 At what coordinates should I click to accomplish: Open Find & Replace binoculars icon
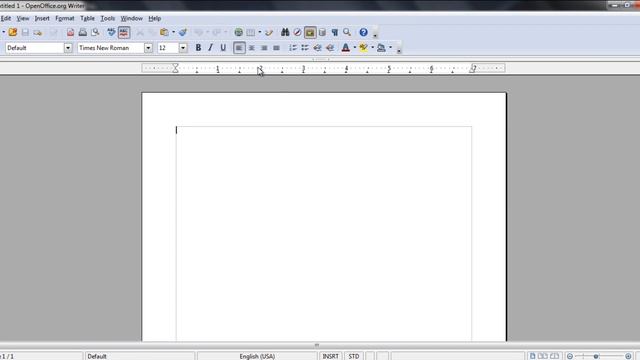click(x=285, y=32)
